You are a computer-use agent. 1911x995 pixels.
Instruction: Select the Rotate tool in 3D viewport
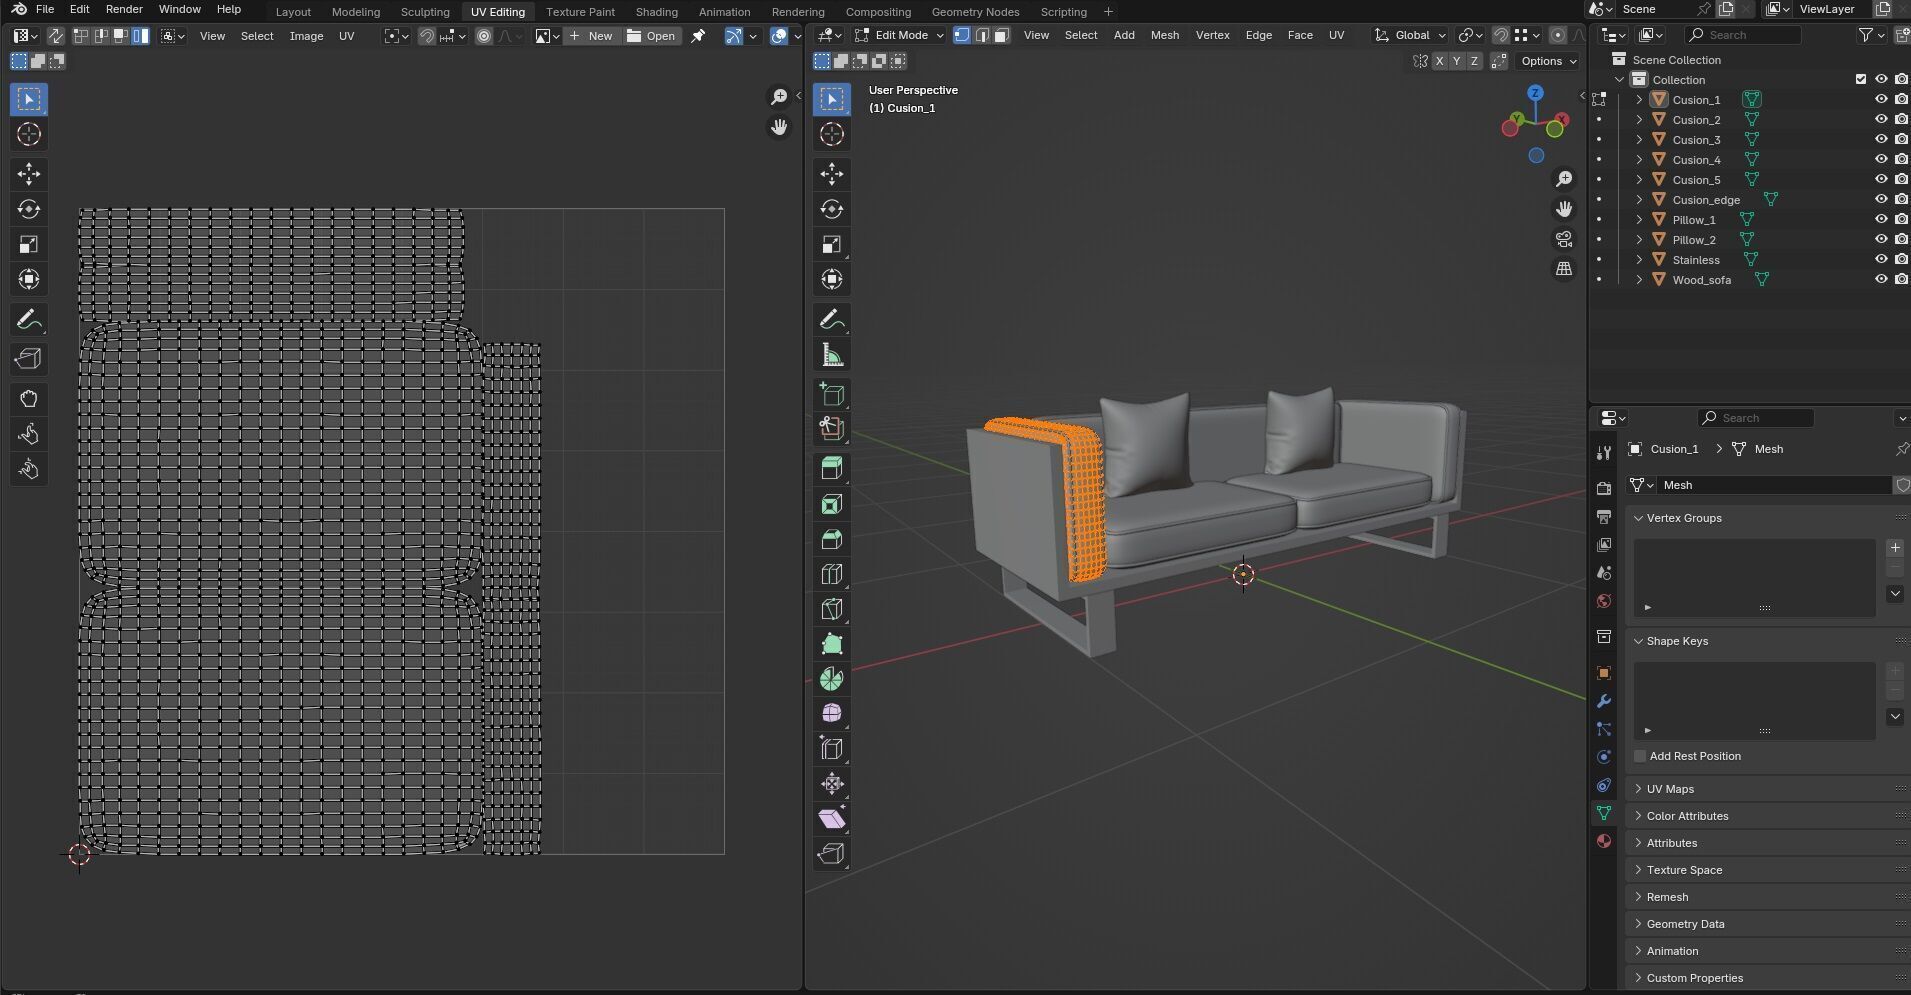point(831,209)
